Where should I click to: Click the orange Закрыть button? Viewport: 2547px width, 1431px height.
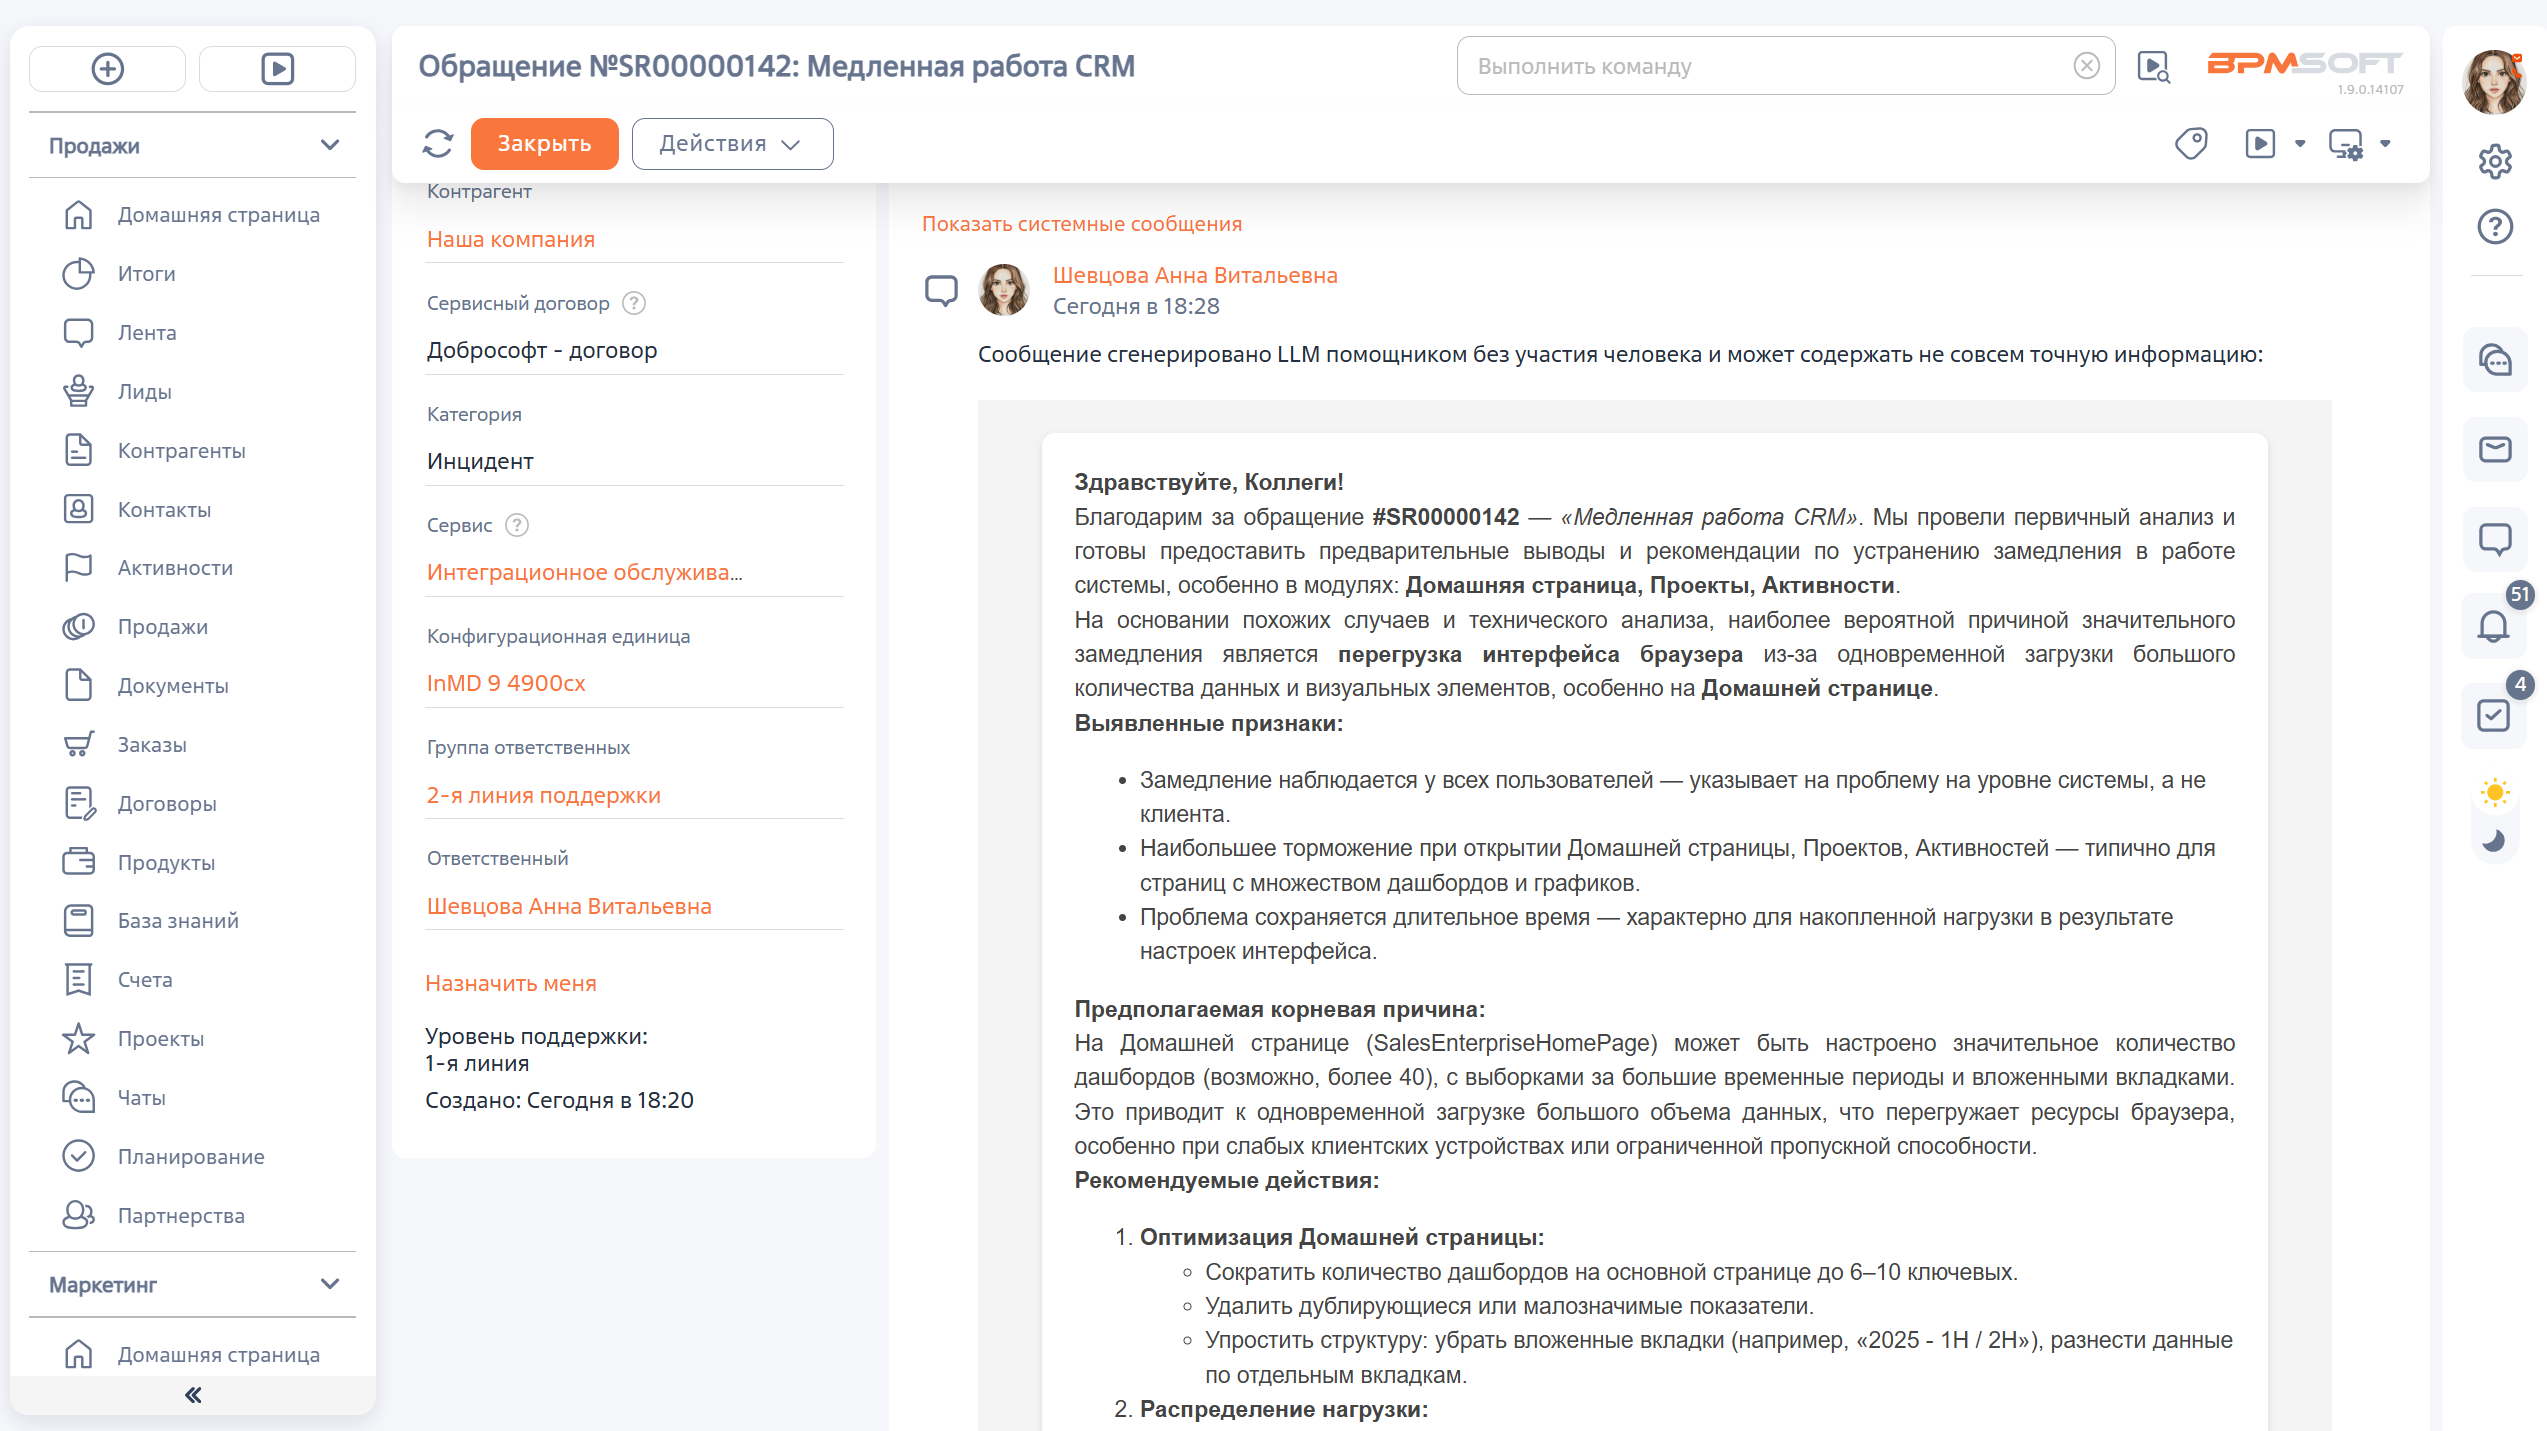click(544, 144)
